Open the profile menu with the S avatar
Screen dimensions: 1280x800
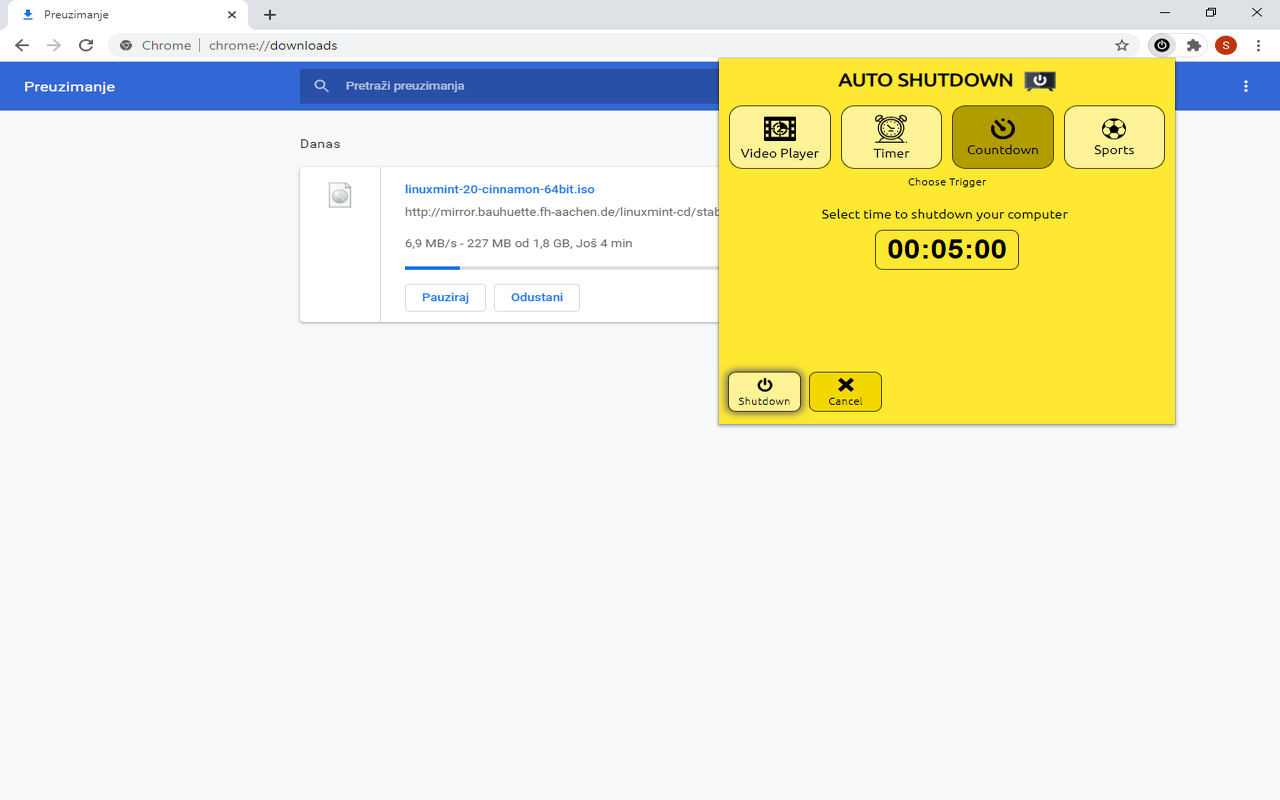point(1226,45)
